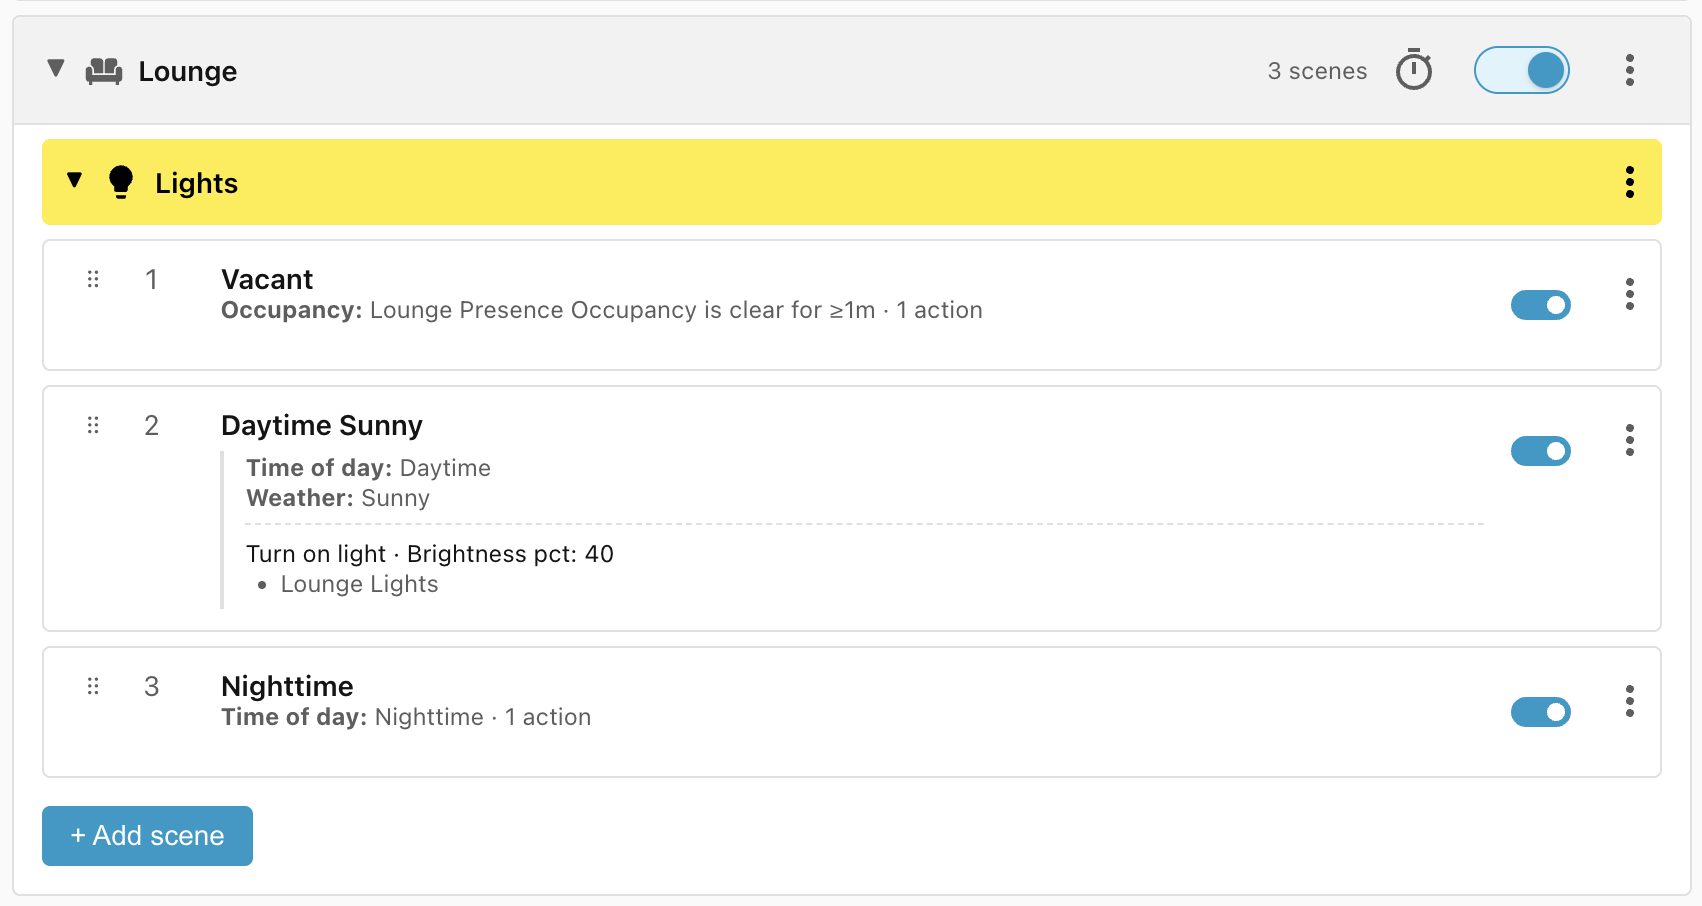Disable the Vacant scene toggle
Image resolution: width=1702 pixels, height=906 pixels.
(1541, 305)
